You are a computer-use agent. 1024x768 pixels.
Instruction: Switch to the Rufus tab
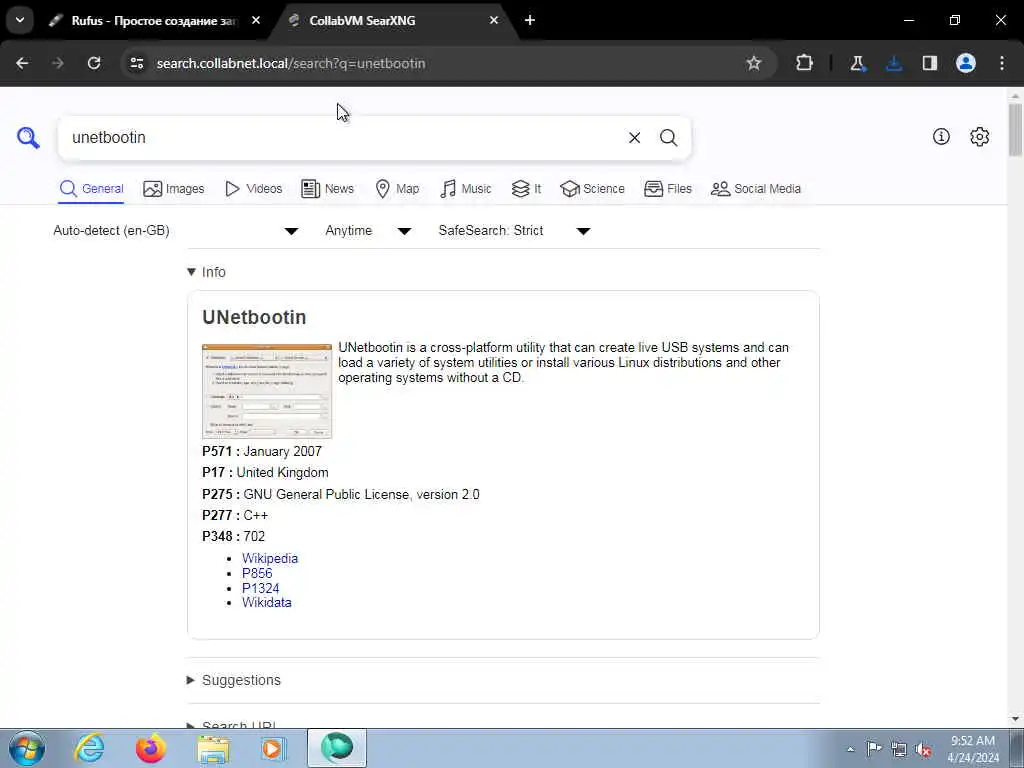(x=153, y=20)
